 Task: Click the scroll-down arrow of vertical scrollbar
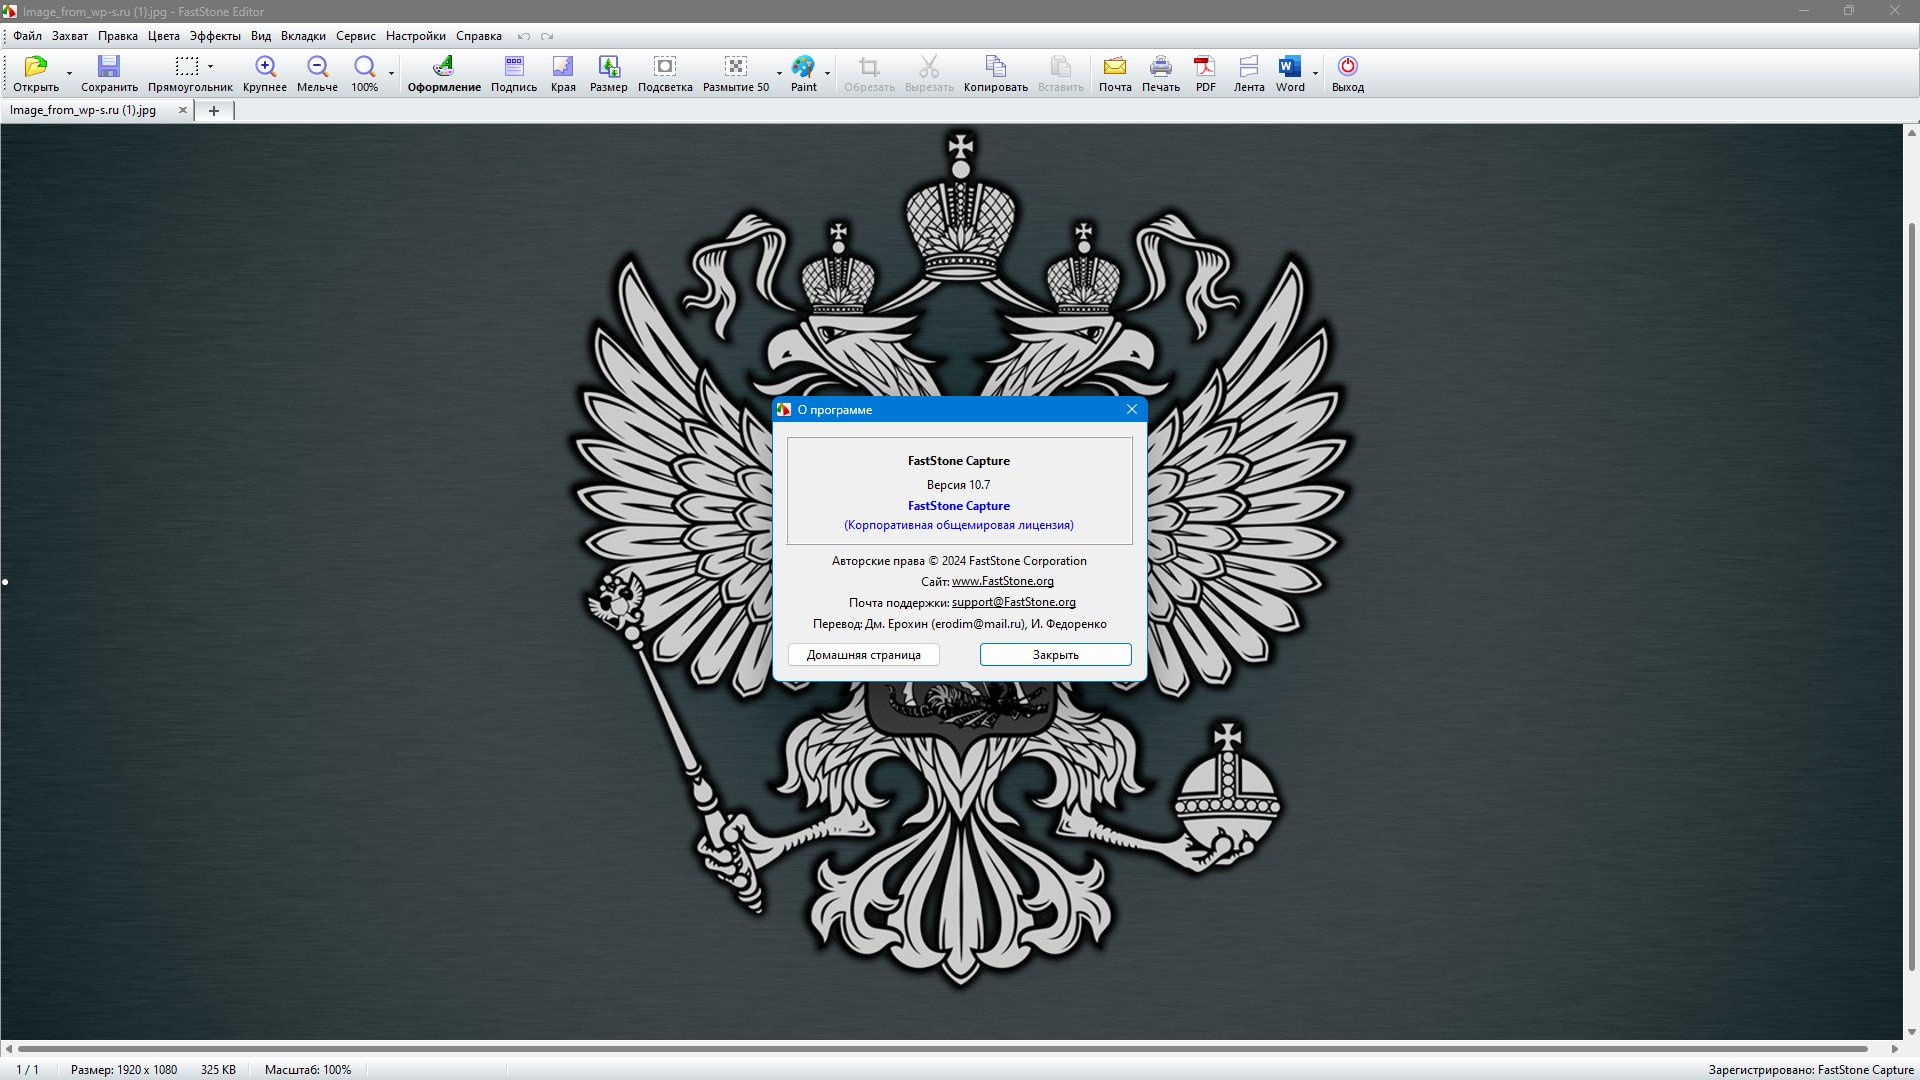[x=1911, y=1032]
